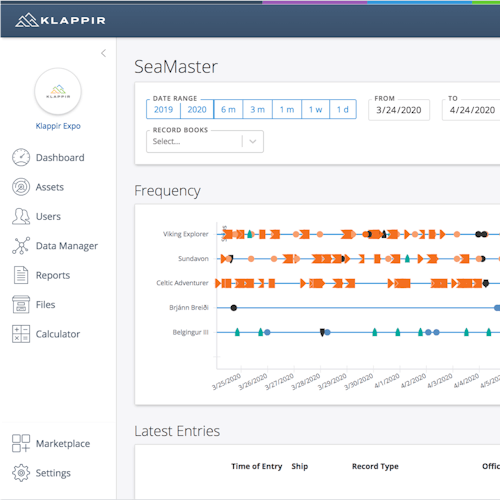Set date range to 1 w
Image resolution: width=500 pixels, height=500 pixels.
pos(316,109)
